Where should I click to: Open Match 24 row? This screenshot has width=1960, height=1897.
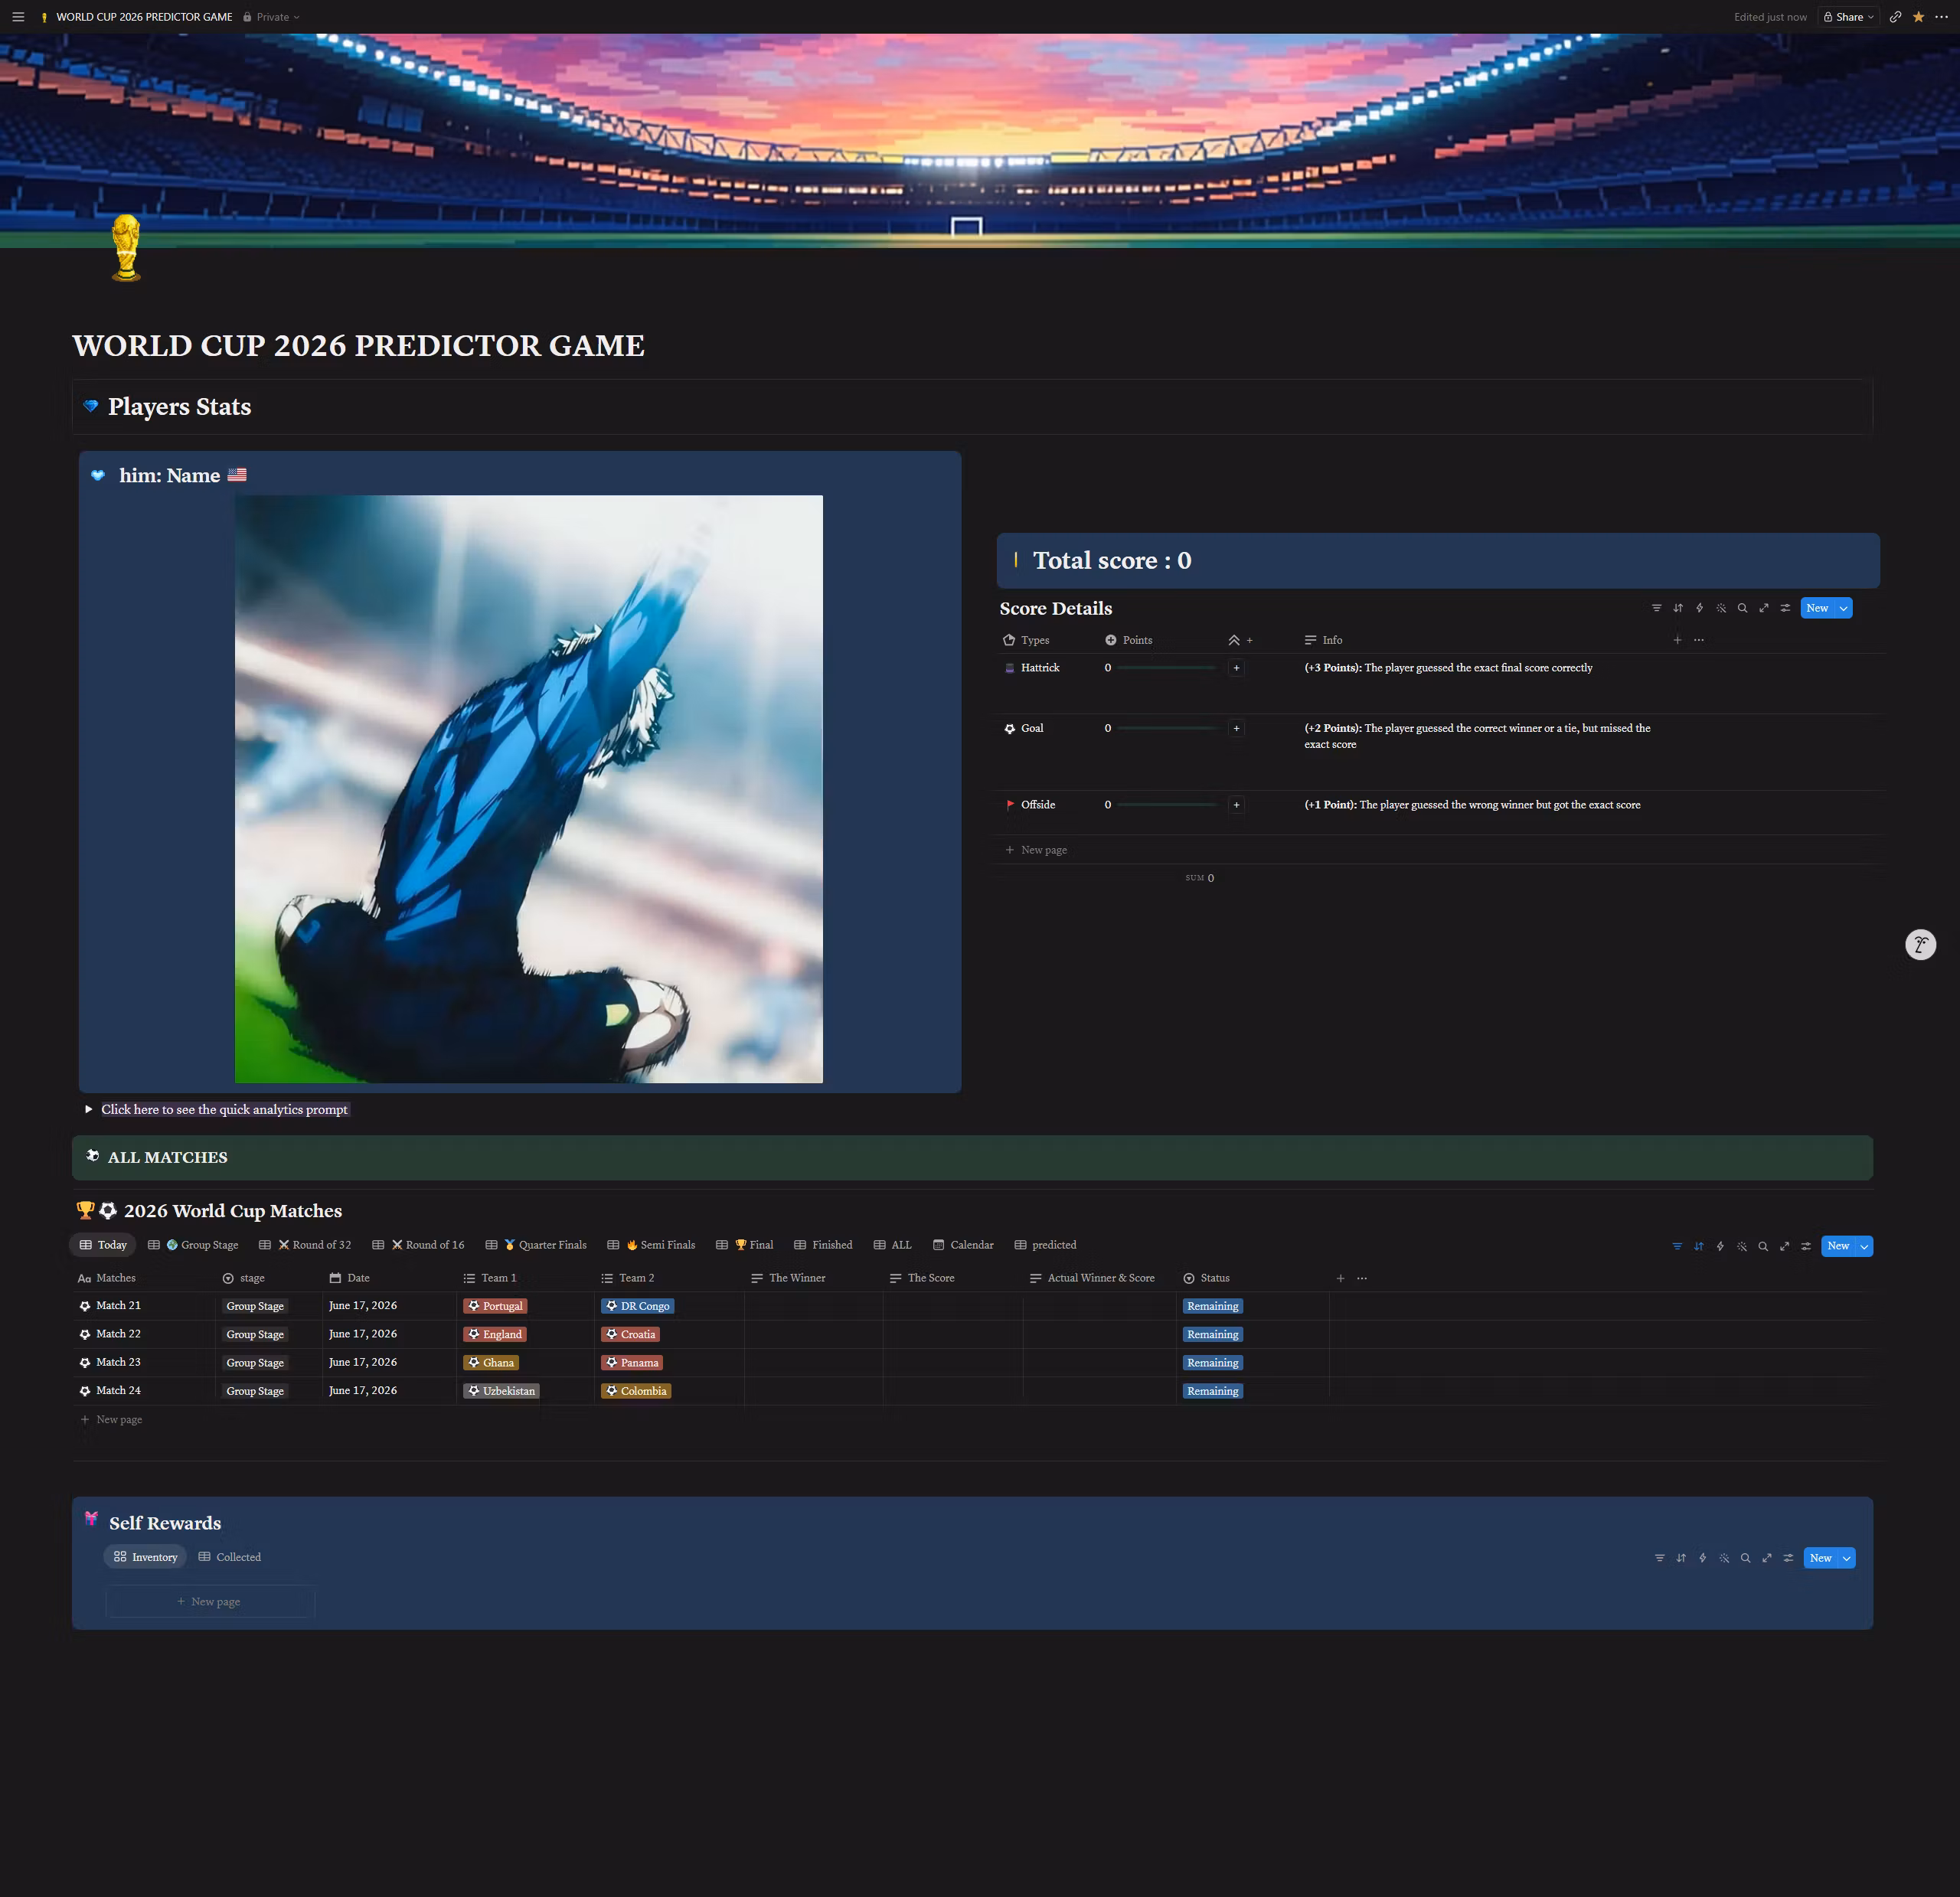tap(118, 1391)
